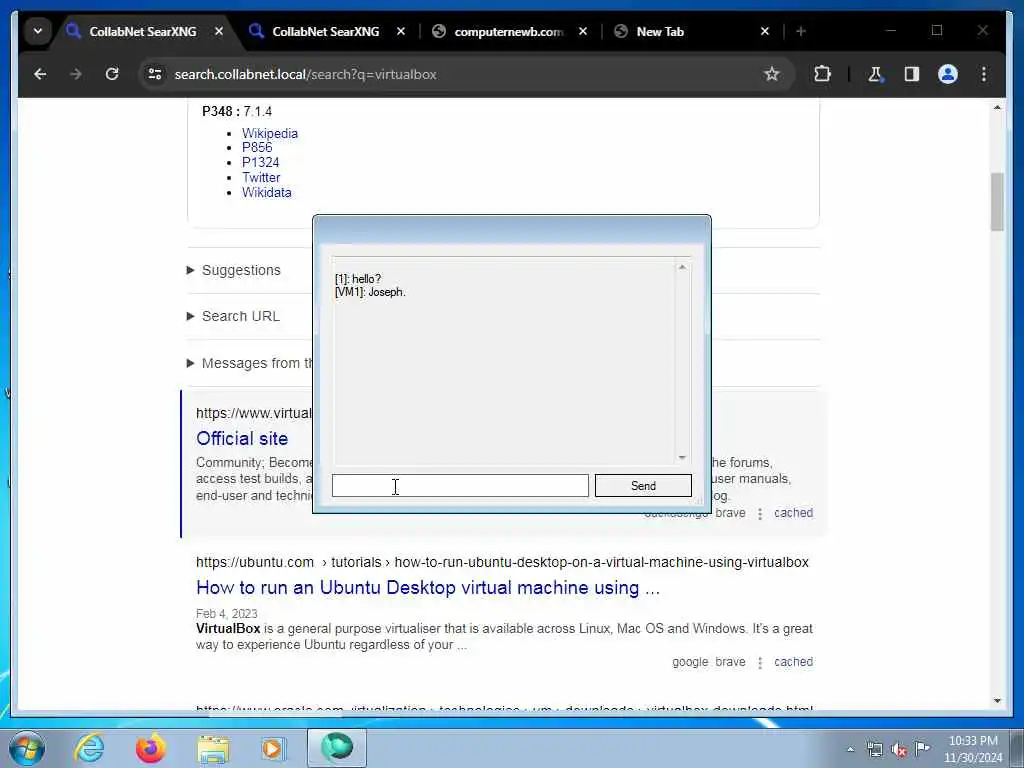This screenshot has height=768, width=1024.
Task: Open the Extensions puzzle icon
Action: point(822,74)
